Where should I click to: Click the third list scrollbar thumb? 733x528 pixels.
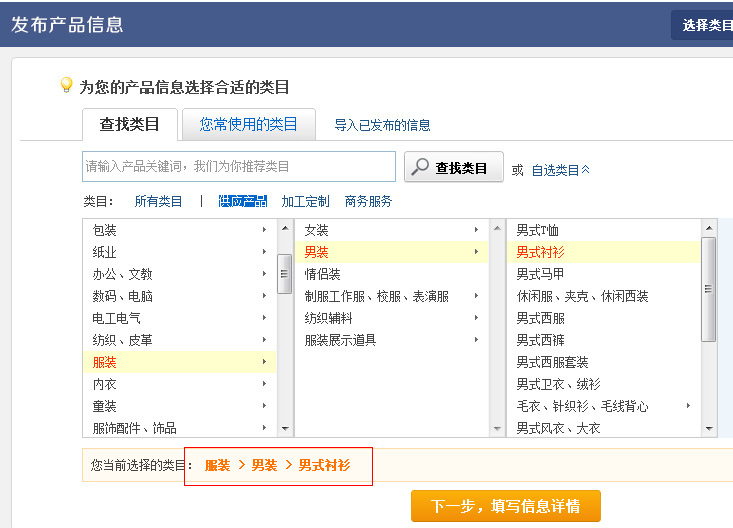click(709, 289)
